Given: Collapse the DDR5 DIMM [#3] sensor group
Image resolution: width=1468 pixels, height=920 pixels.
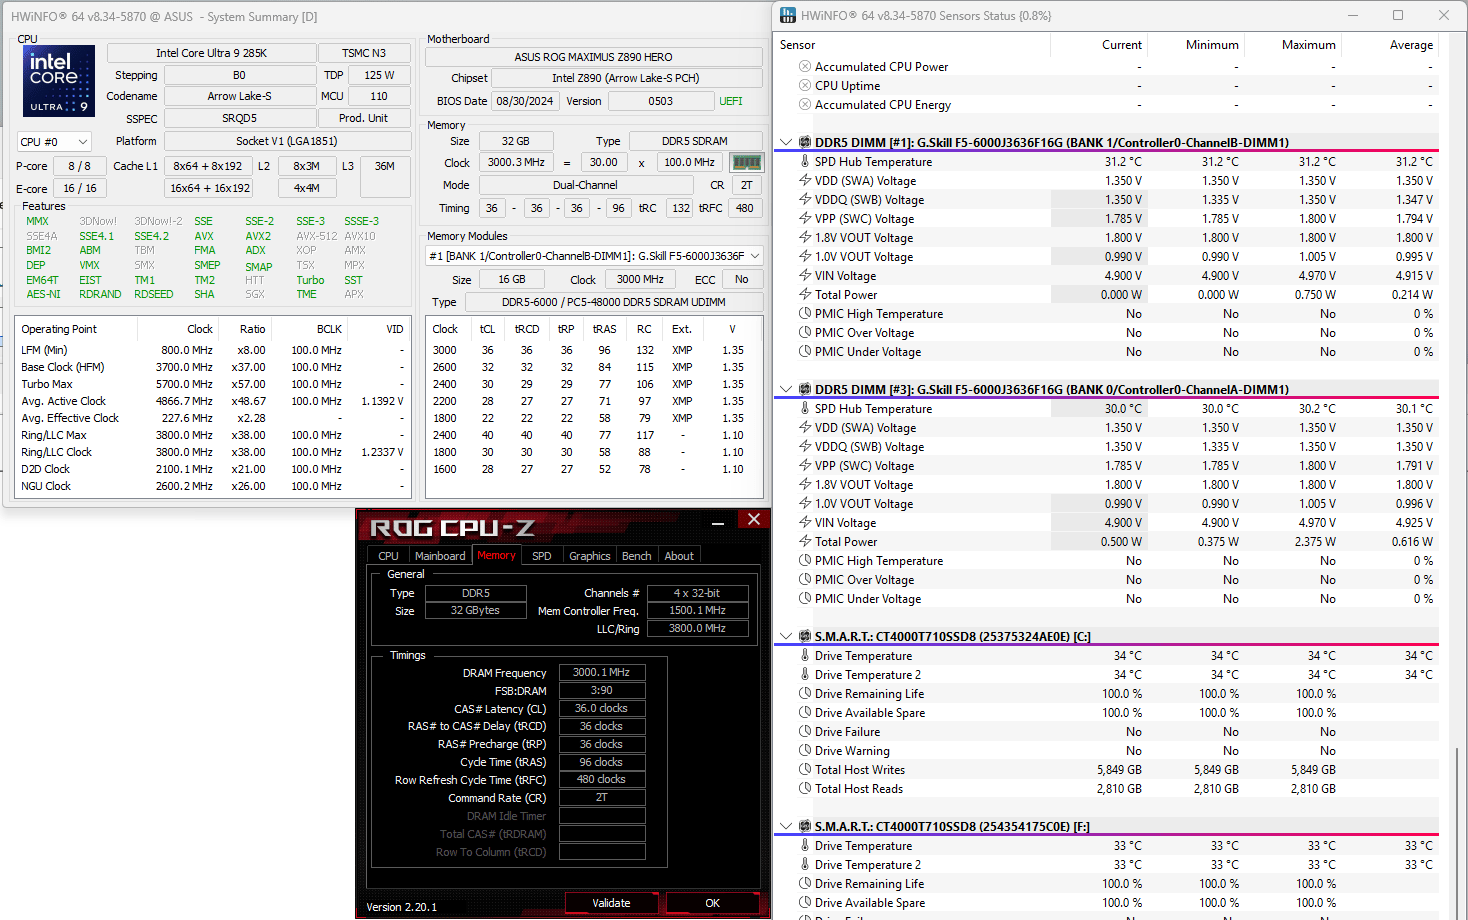Looking at the screenshot, I should pyautogui.click(x=786, y=390).
